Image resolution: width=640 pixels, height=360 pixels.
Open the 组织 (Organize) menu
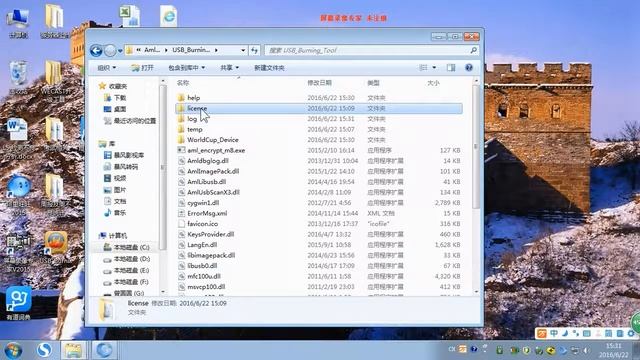(x=107, y=68)
